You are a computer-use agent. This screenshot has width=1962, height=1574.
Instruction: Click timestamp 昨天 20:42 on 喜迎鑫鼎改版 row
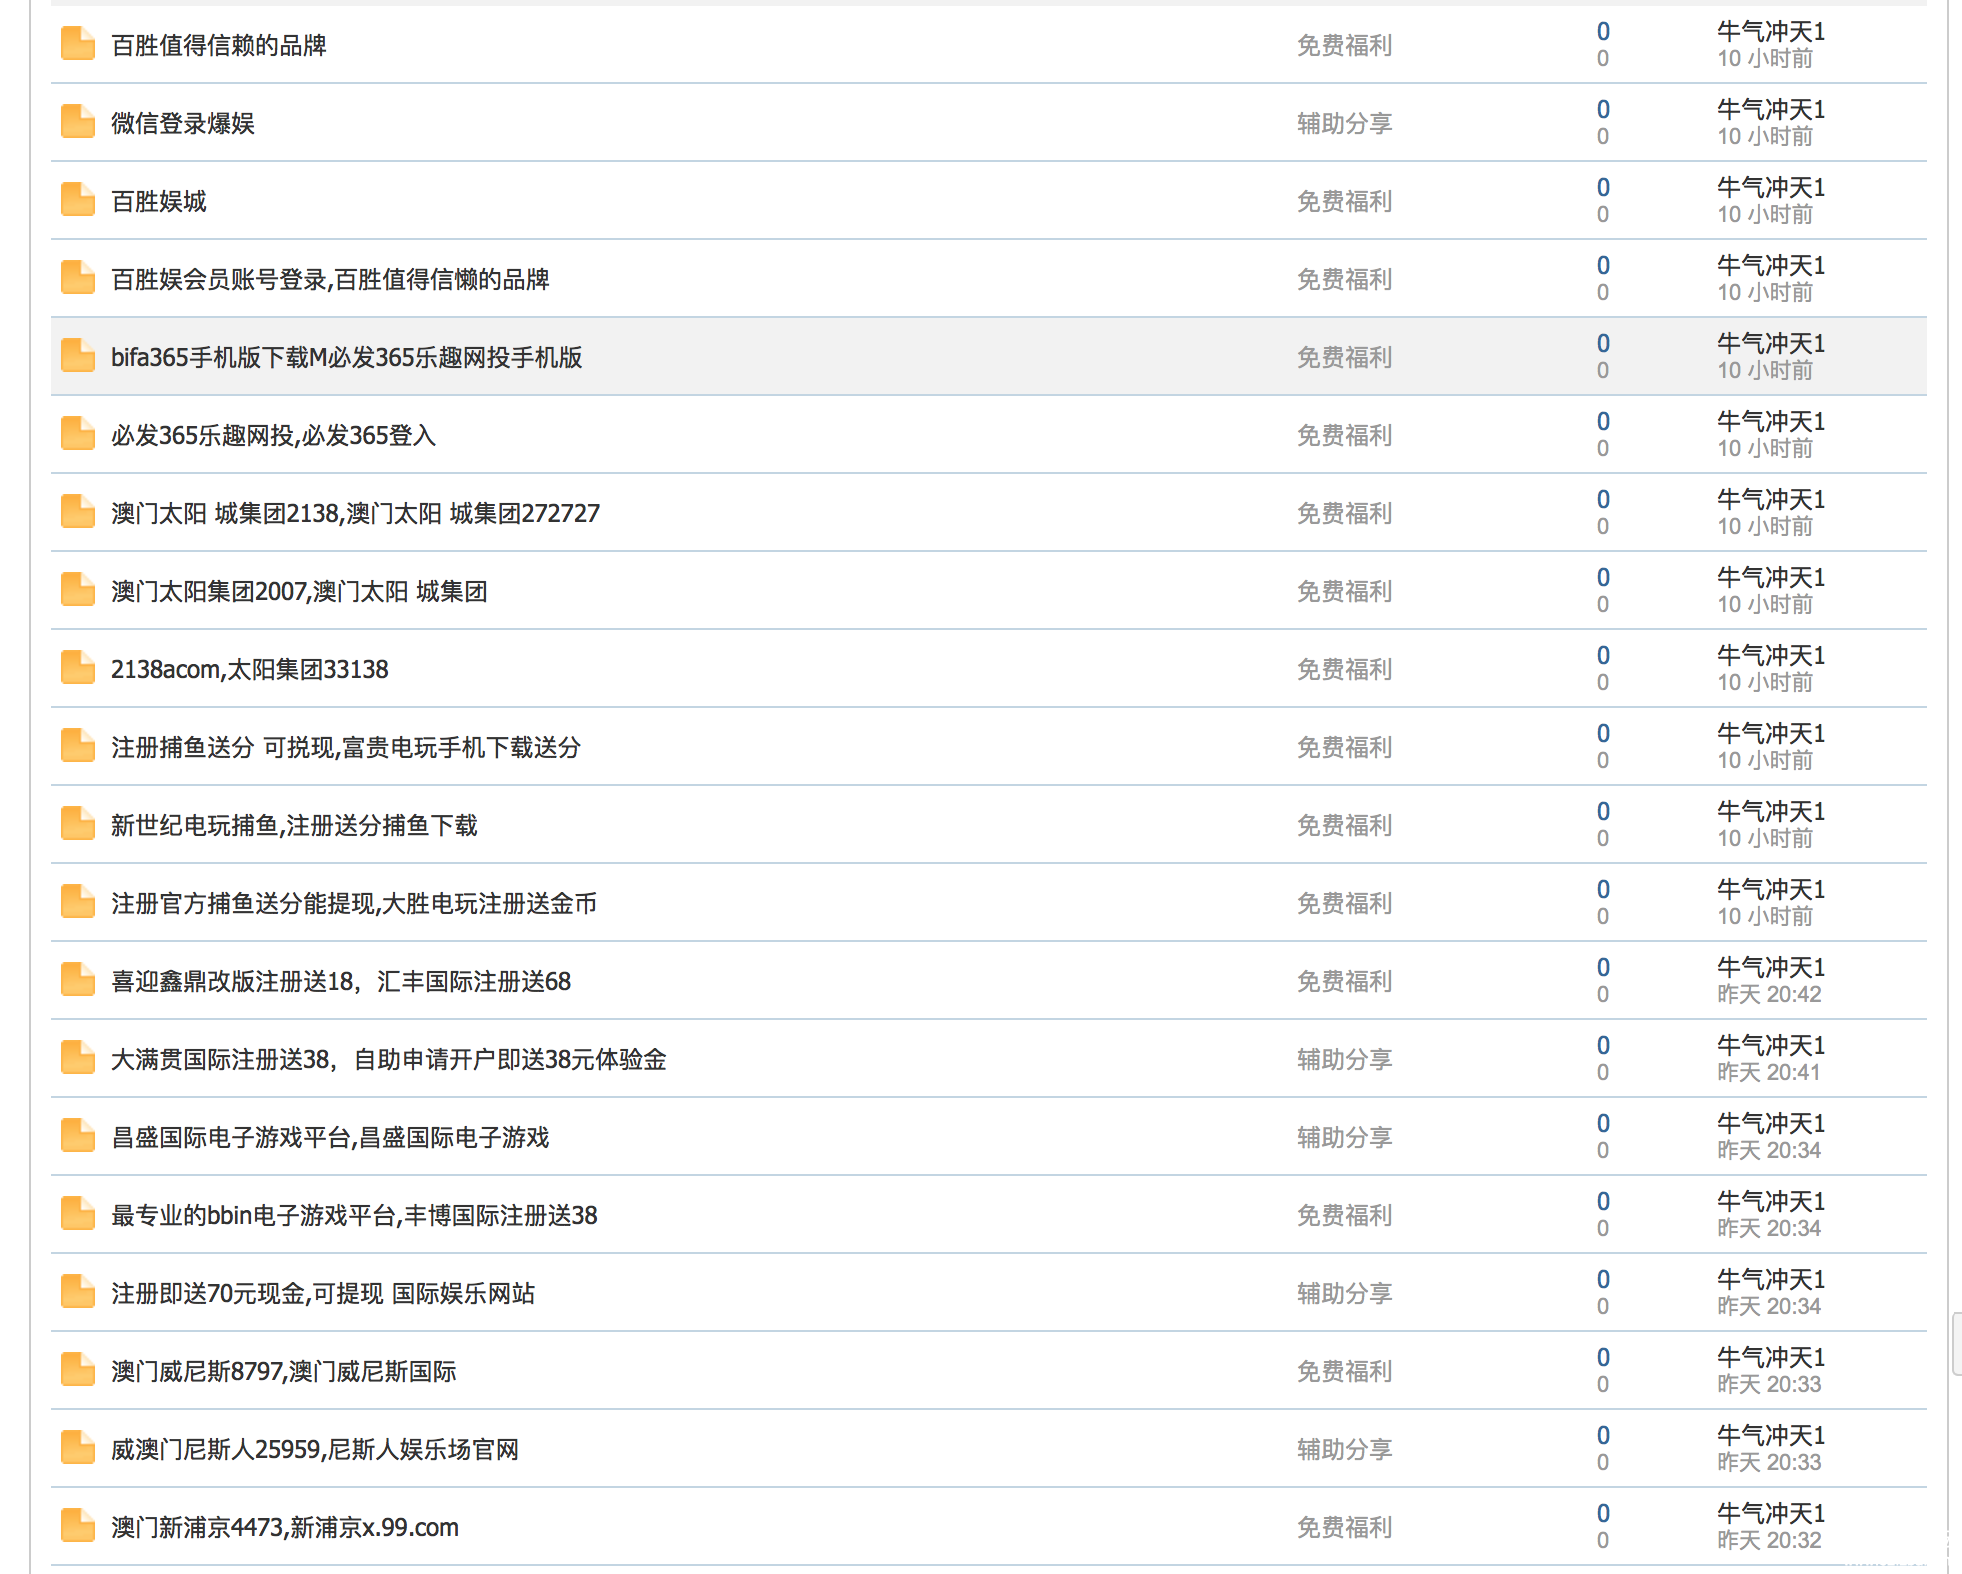point(1769,994)
